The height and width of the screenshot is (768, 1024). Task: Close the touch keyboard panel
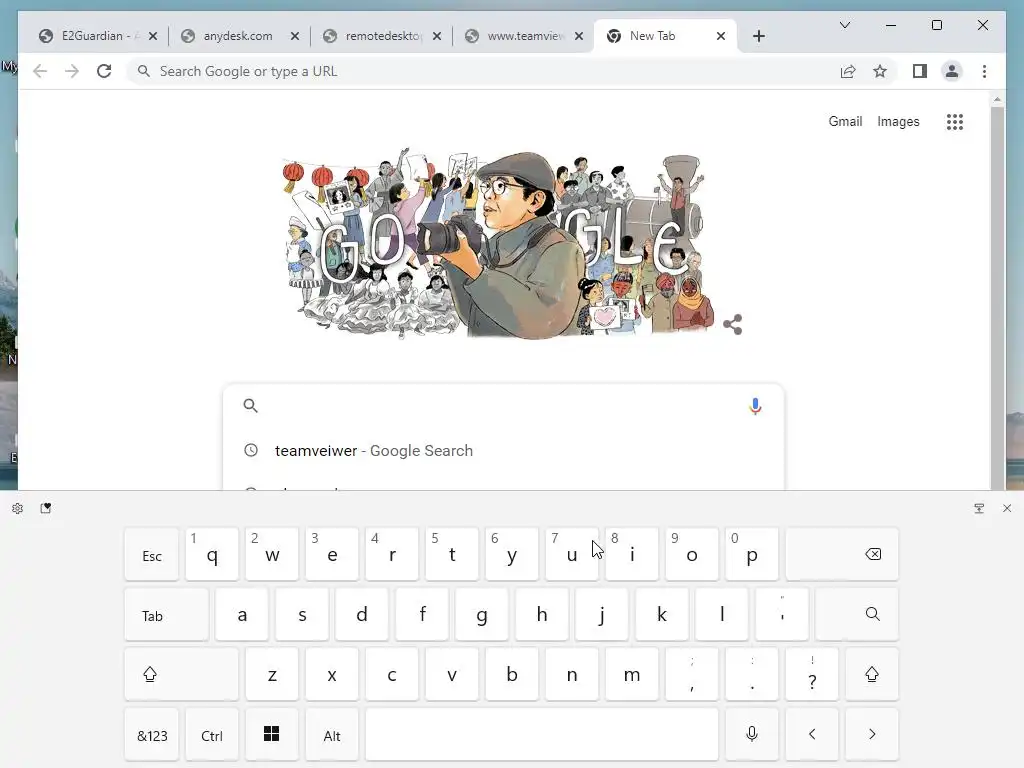coord(1007,508)
